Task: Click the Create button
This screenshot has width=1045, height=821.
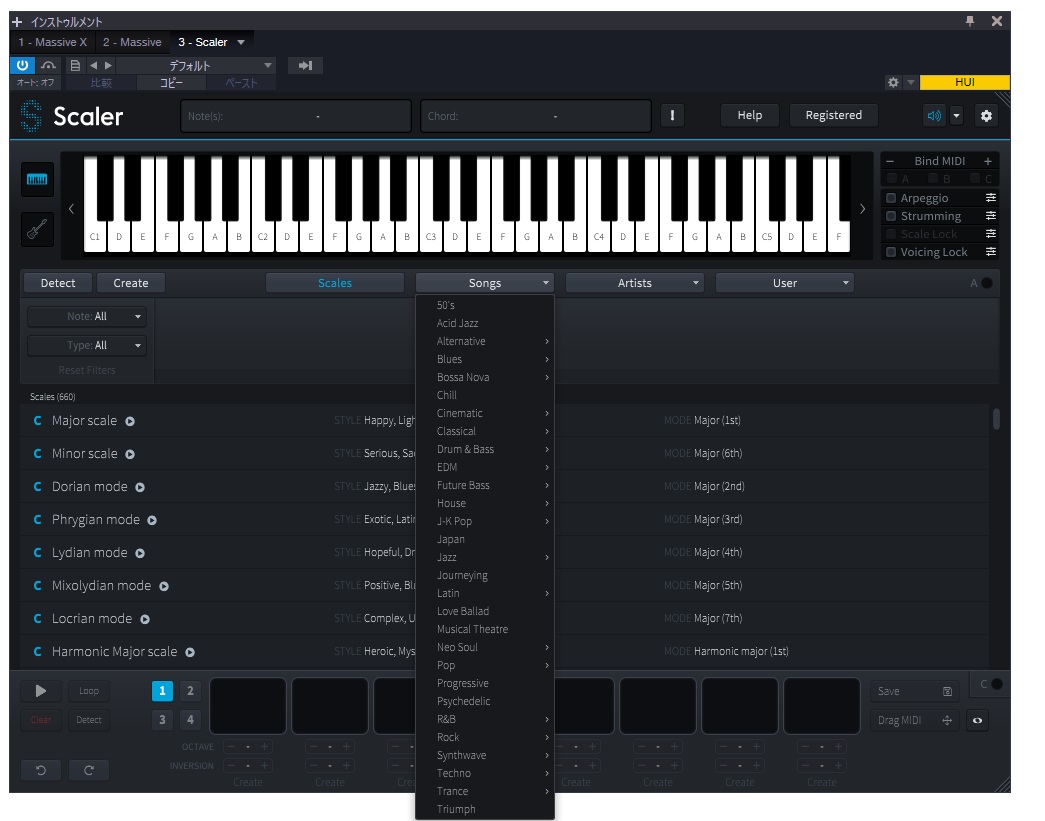Action: tap(131, 283)
